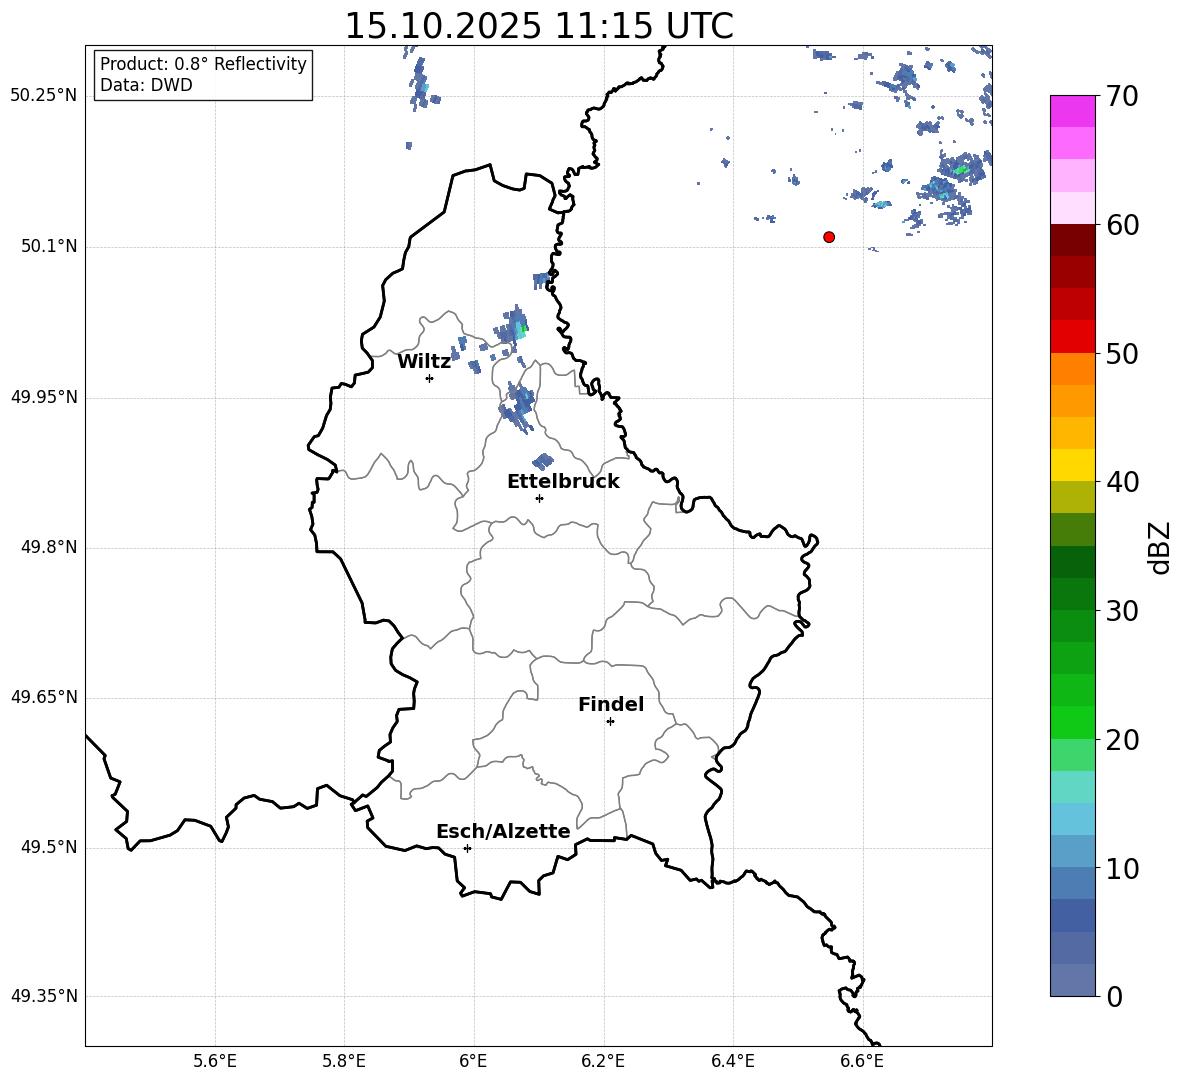Screen dimensions: 1184x1081
Task: Click the 'Data: DWD' text
Action: 146,85
